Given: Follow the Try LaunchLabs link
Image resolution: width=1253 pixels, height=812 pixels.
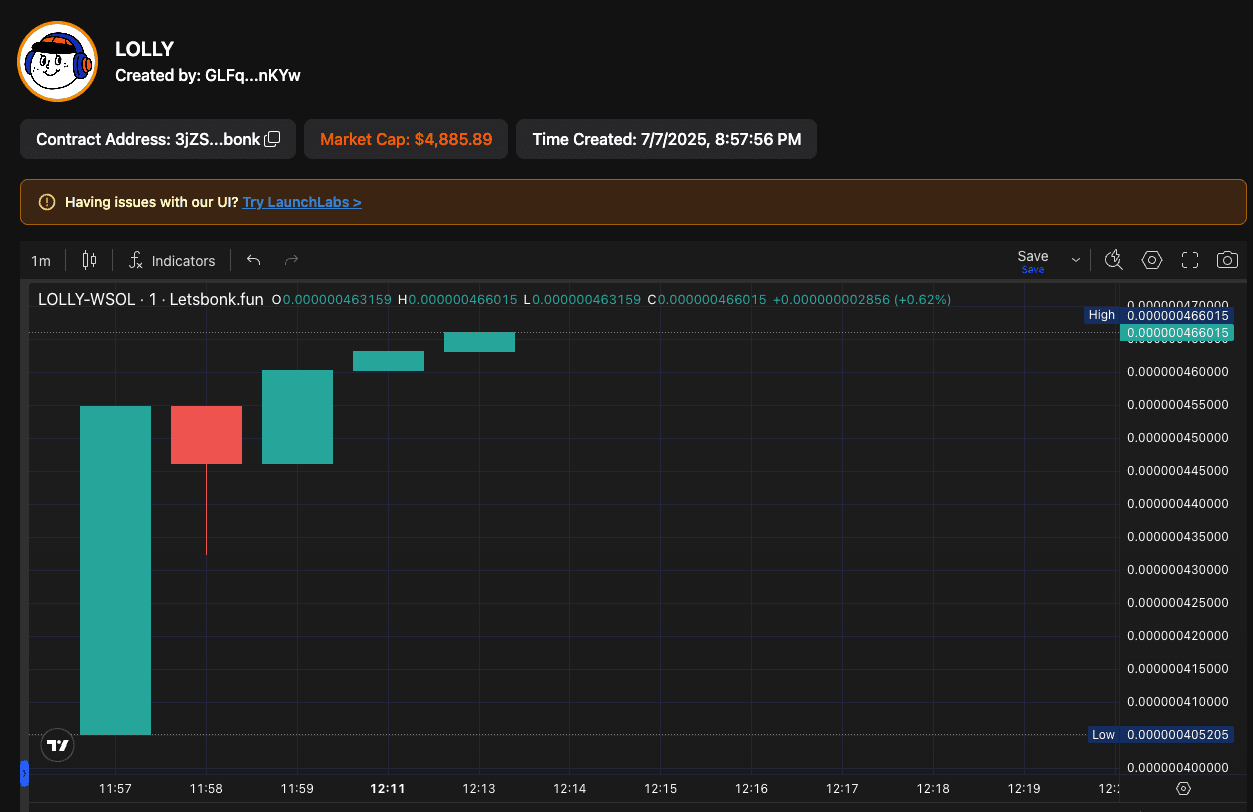Looking at the screenshot, I should [302, 202].
